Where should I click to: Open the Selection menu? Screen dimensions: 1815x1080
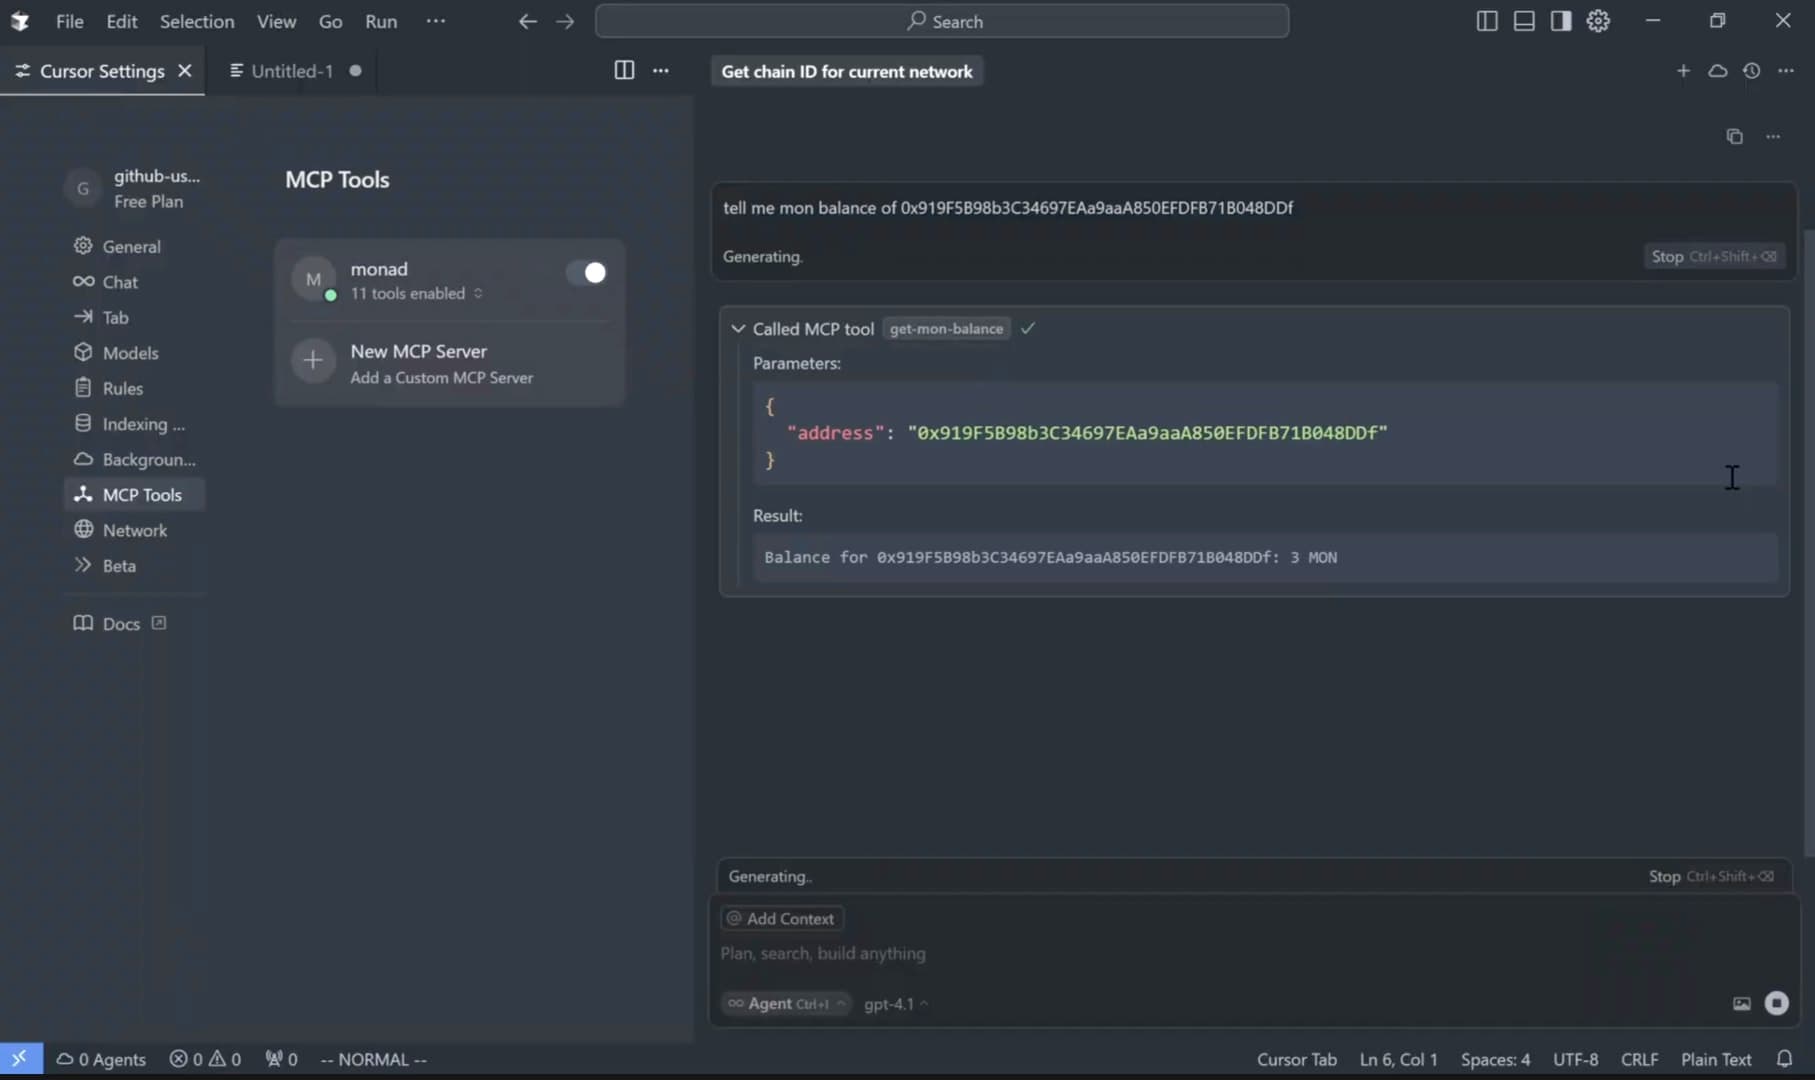click(197, 21)
